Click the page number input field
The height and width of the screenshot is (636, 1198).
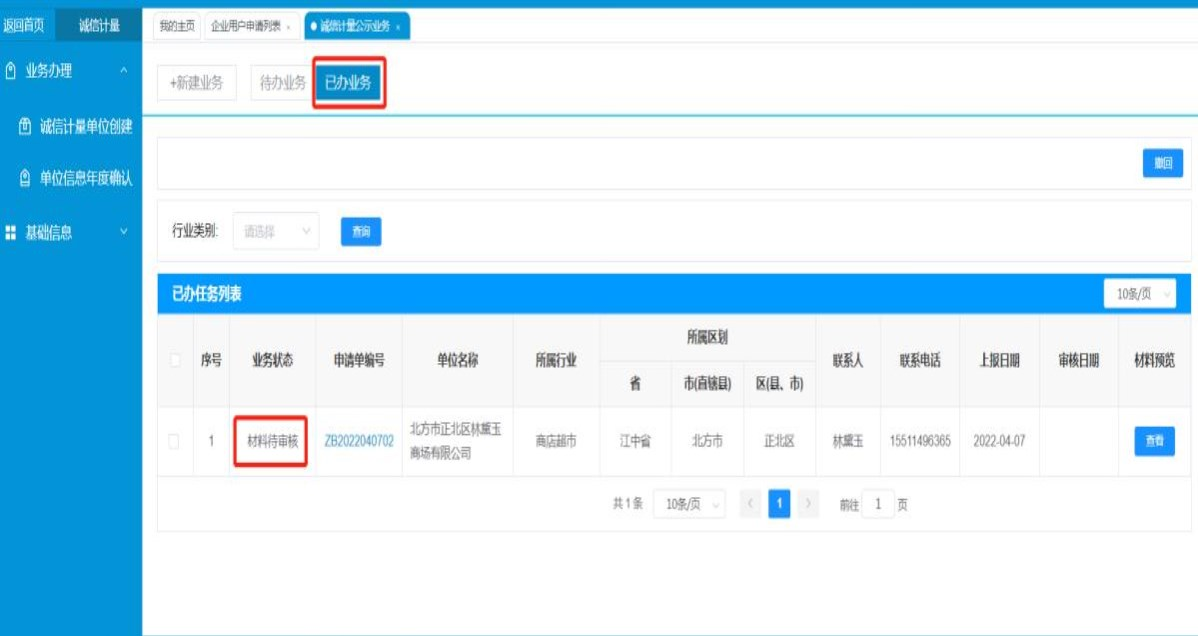[x=878, y=505]
